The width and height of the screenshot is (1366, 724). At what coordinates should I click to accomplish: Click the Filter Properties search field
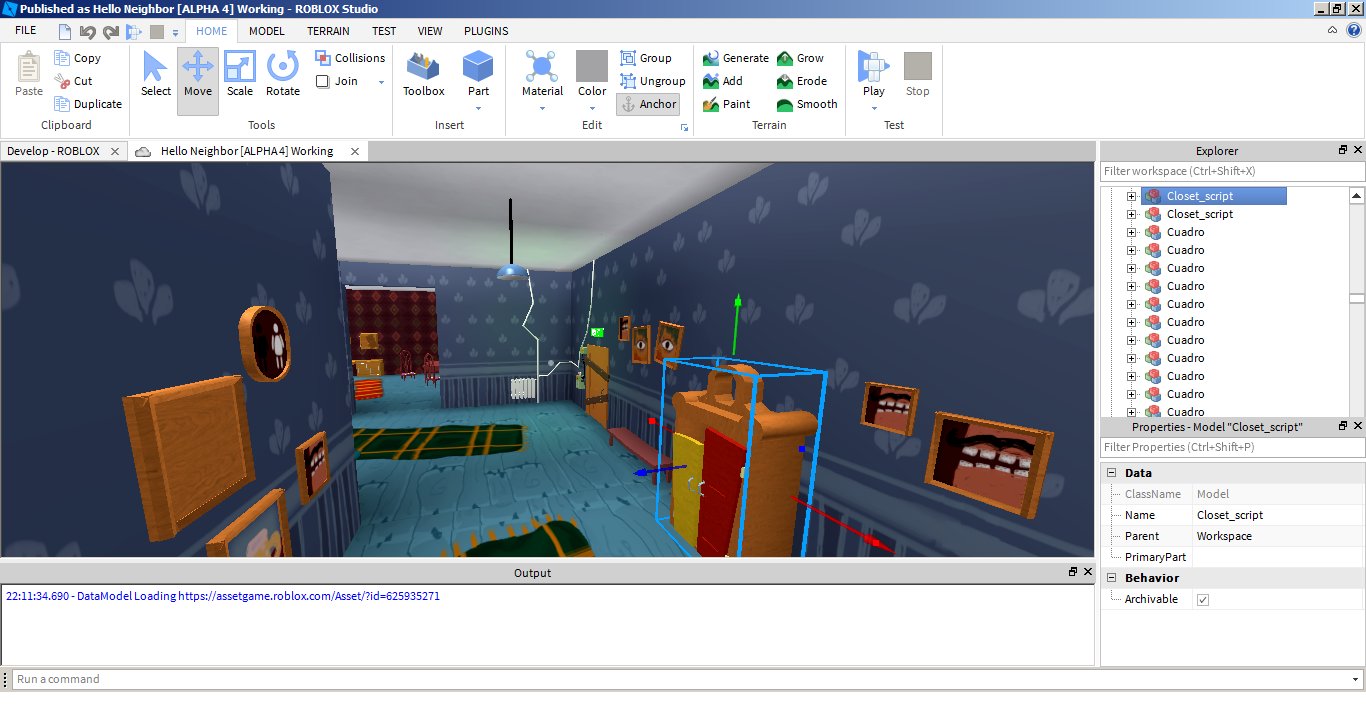(1232, 447)
